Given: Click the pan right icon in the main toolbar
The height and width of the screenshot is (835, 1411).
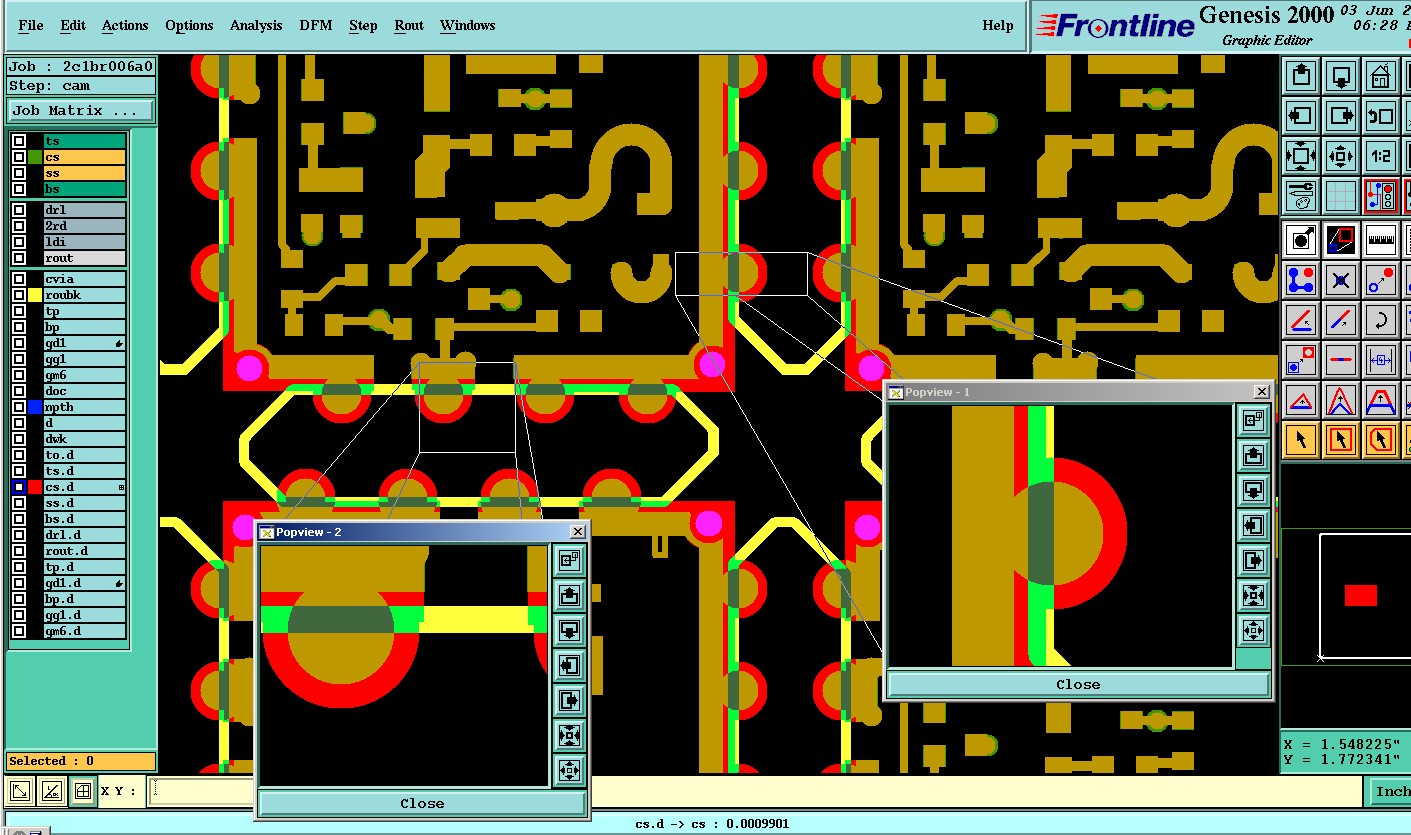Looking at the screenshot, I should (x=1340, y=116).
